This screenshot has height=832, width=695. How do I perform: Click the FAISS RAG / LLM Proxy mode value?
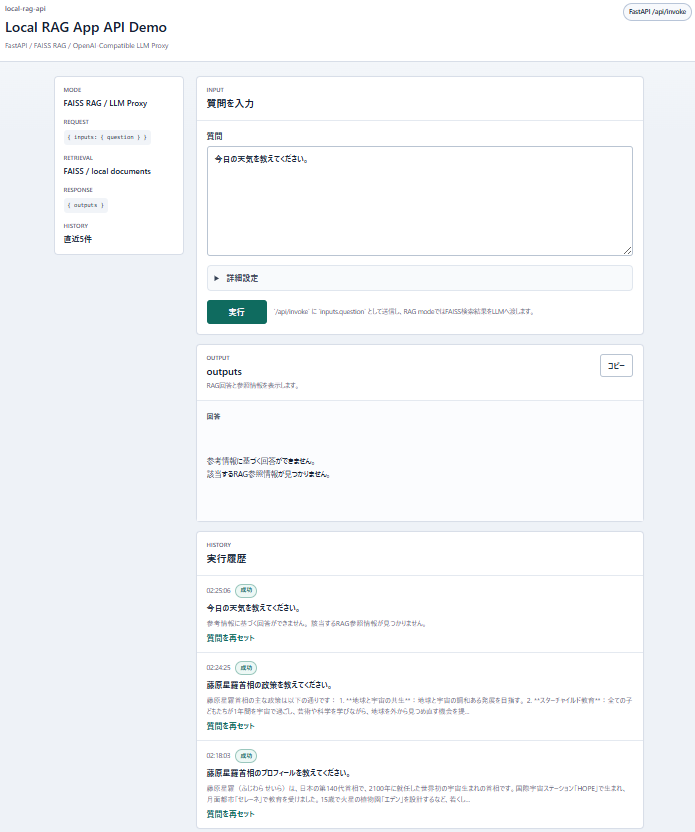[106, 103]
